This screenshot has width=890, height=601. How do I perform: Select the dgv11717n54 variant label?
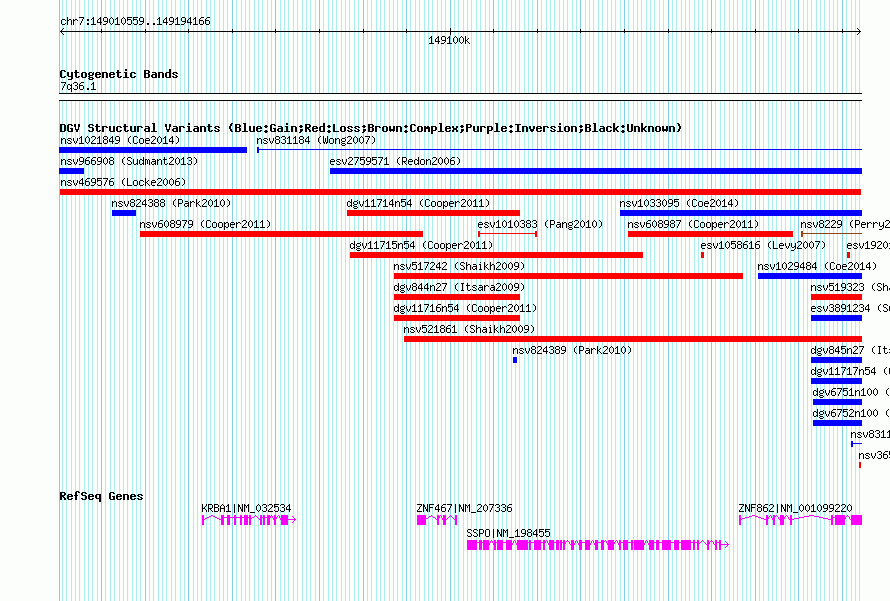[850, 371]
